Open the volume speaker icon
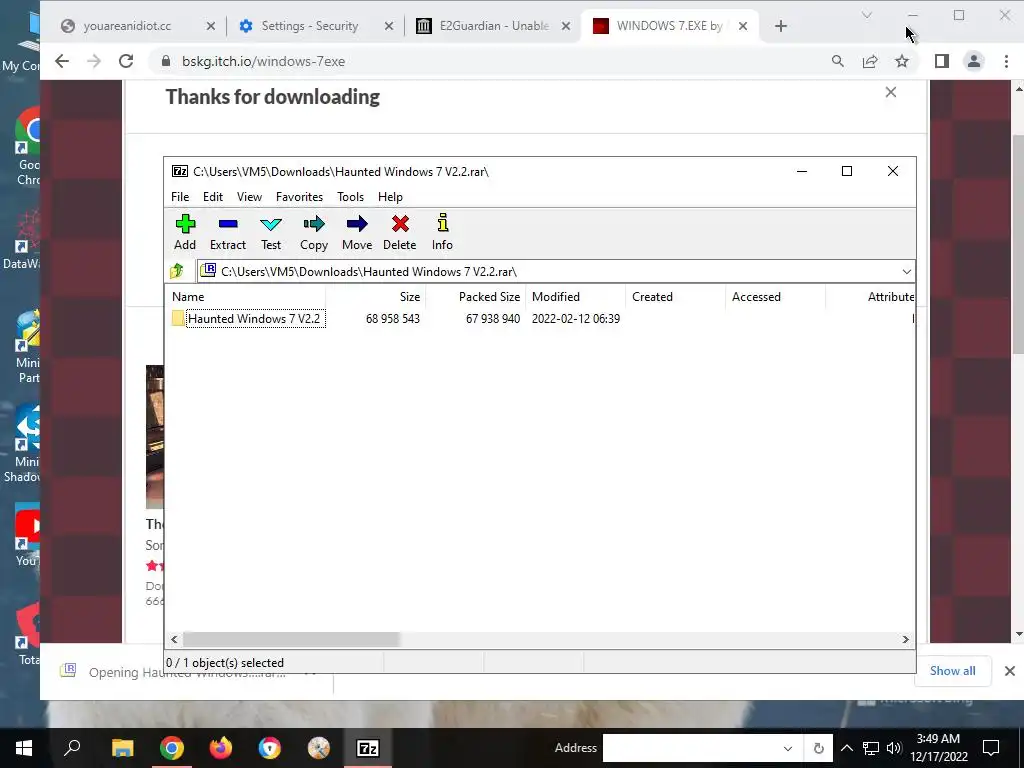 894,748
